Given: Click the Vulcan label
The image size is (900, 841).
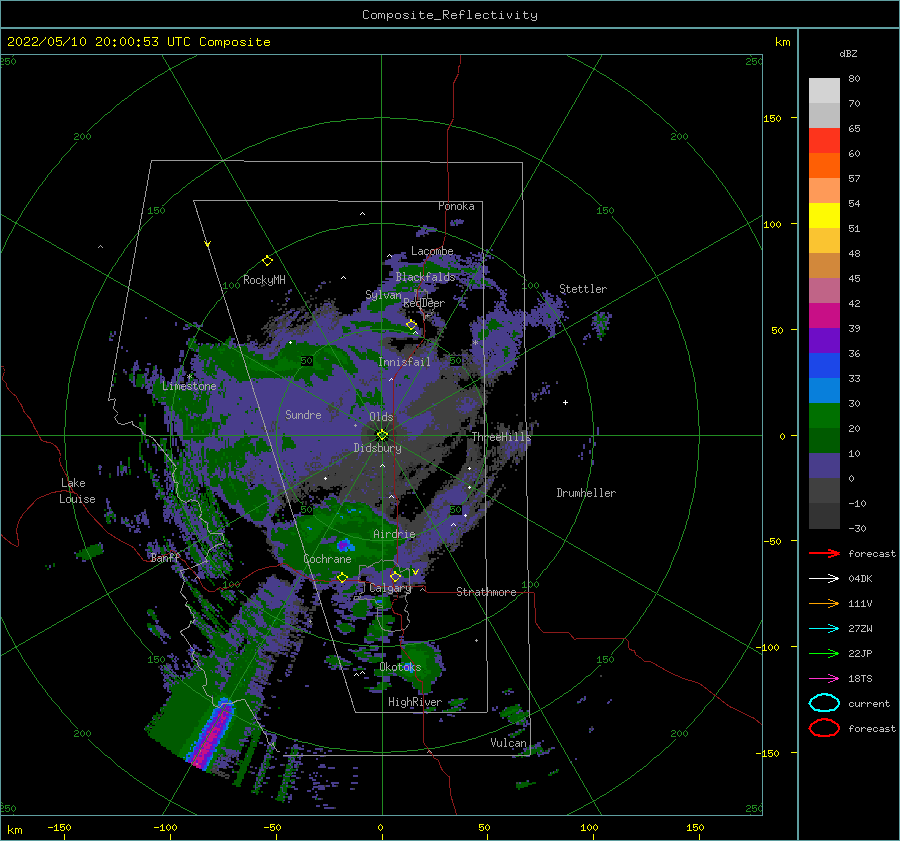Looking at the screenshot, I should coord(508,743).
